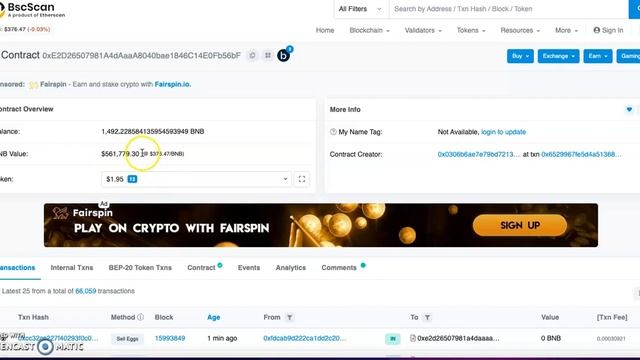The height and width of the screenshot is (360, 640).
Task: Click the 0 BNB value cell
Action: click(x=551, y=338)
